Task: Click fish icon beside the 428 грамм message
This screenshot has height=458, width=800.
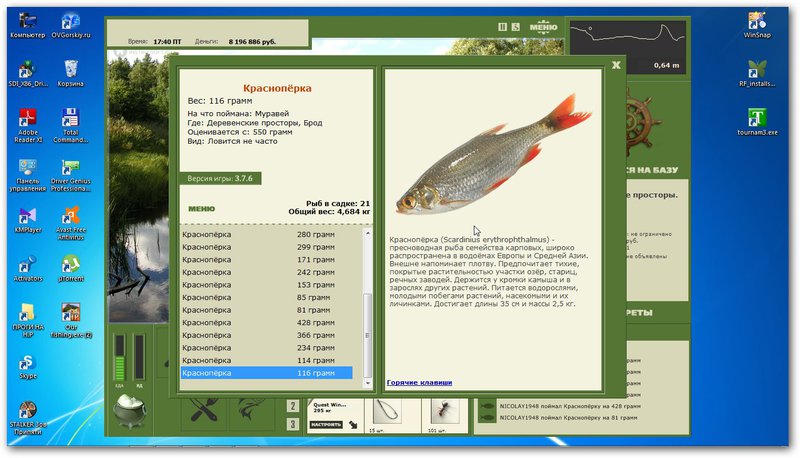Action: click(x=487, y=406)
